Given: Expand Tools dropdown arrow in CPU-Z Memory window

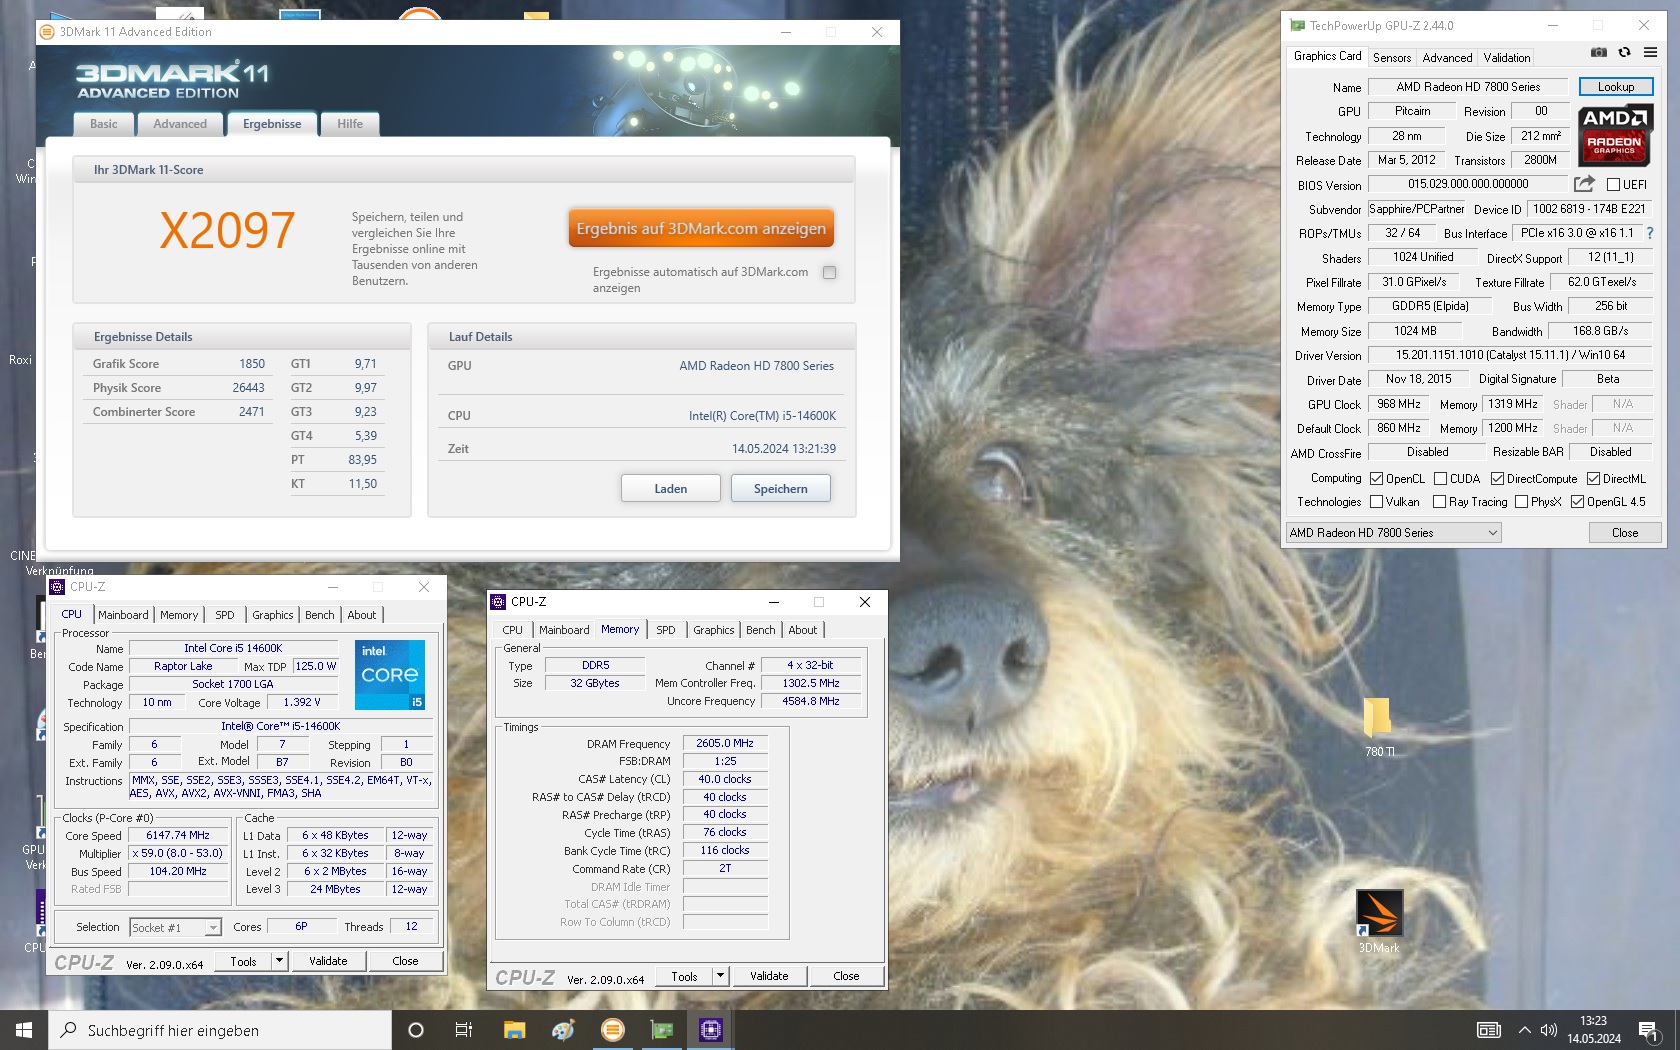Looking at the screenshot, I should click(x=719, y=976).
